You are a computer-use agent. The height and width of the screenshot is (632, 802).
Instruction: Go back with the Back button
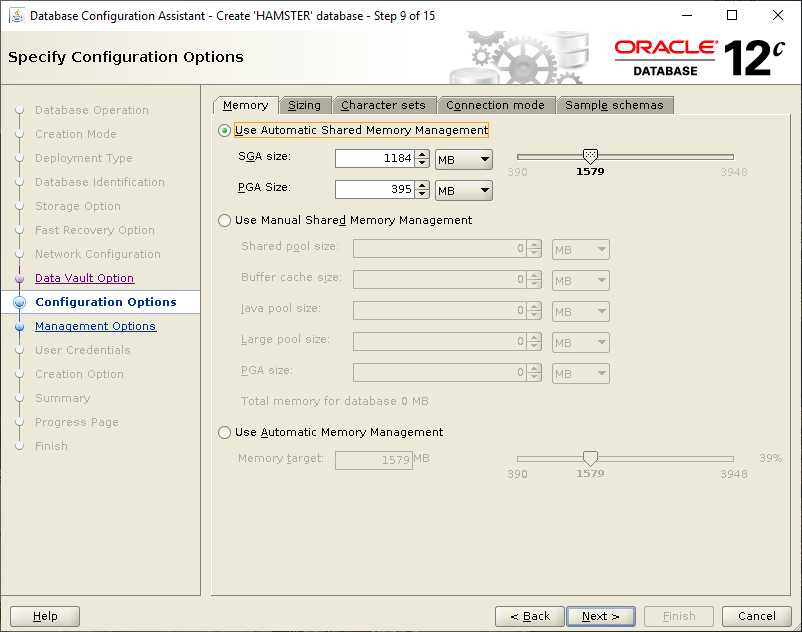click(x=530, y=616)
